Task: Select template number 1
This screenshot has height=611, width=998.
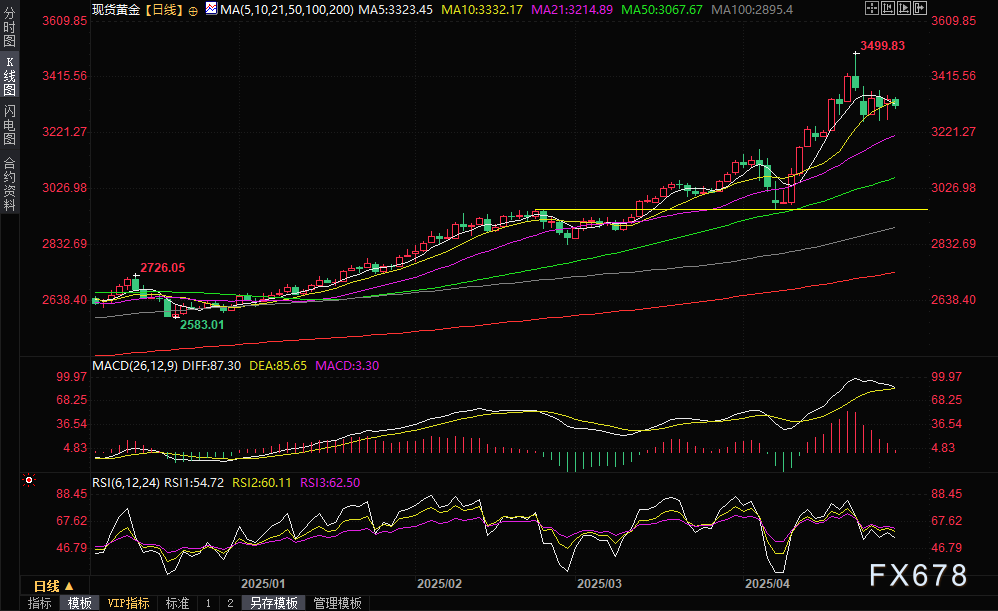Action: point(208,603)
